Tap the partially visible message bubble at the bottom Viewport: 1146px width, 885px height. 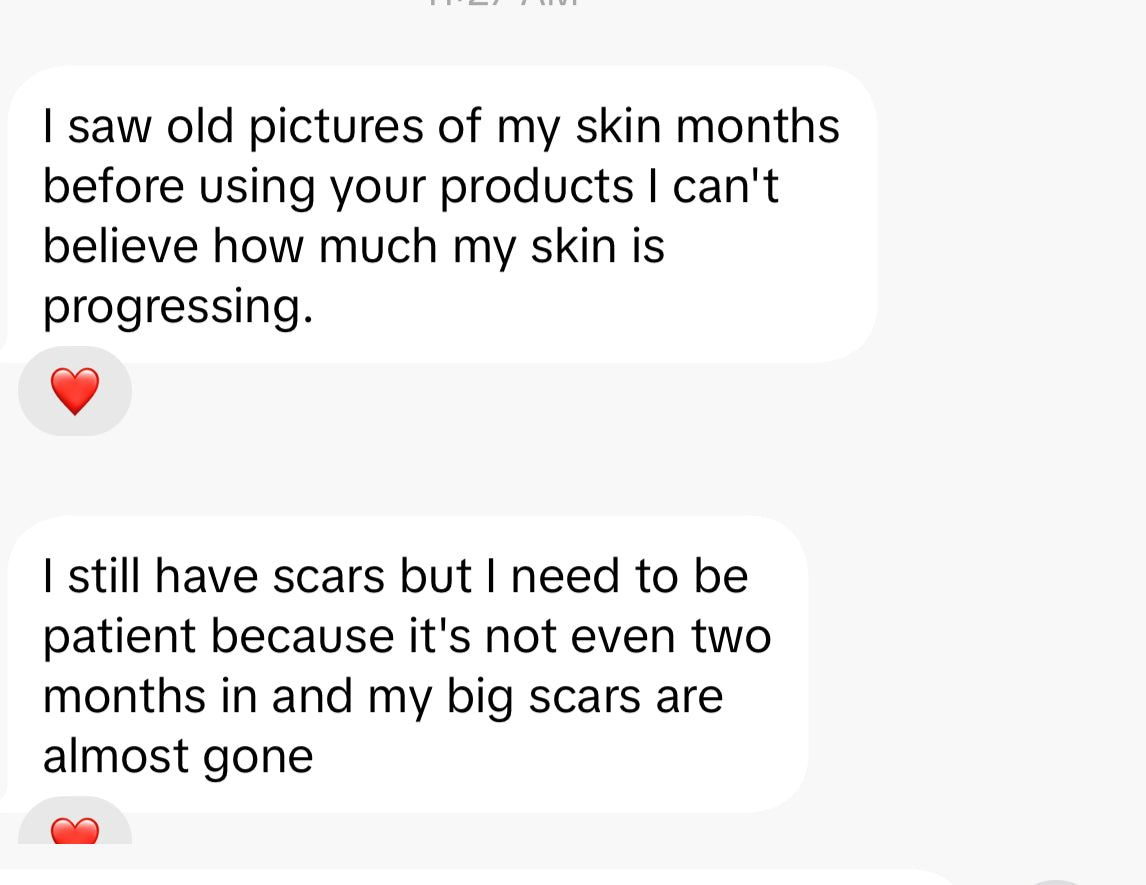(480, 877)
